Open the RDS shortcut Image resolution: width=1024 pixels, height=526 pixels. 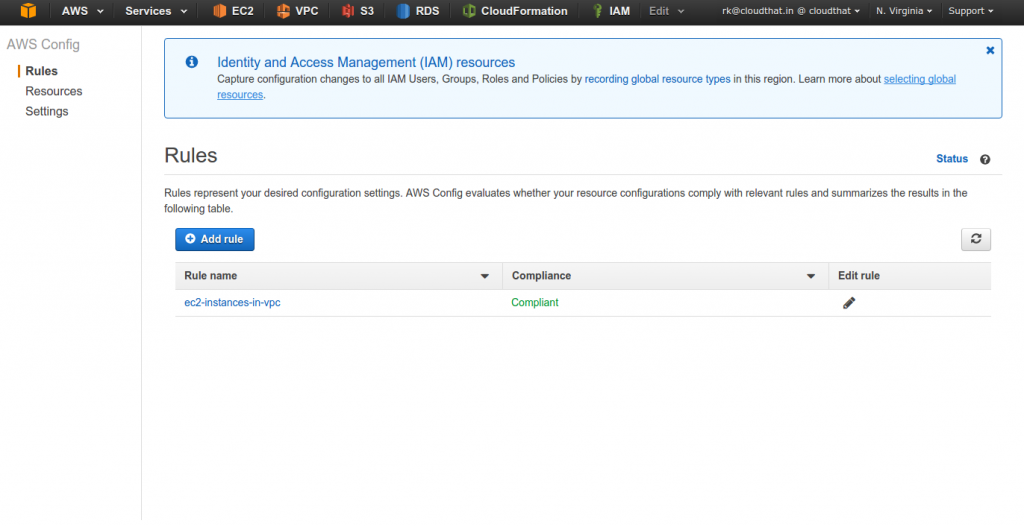pos(418,11)
